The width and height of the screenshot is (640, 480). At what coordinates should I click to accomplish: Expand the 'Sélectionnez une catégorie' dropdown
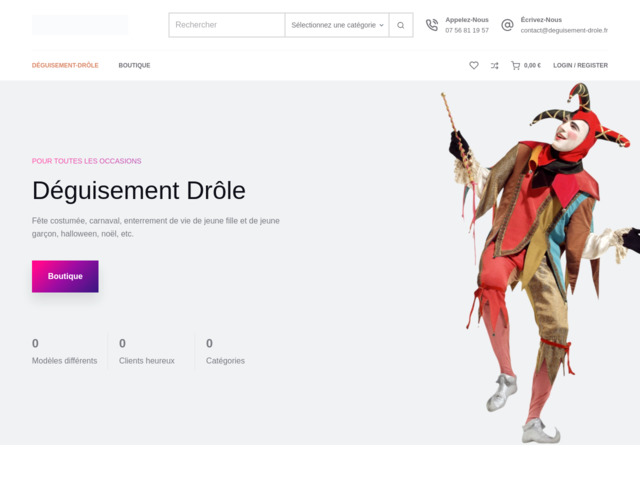(336, 25)
